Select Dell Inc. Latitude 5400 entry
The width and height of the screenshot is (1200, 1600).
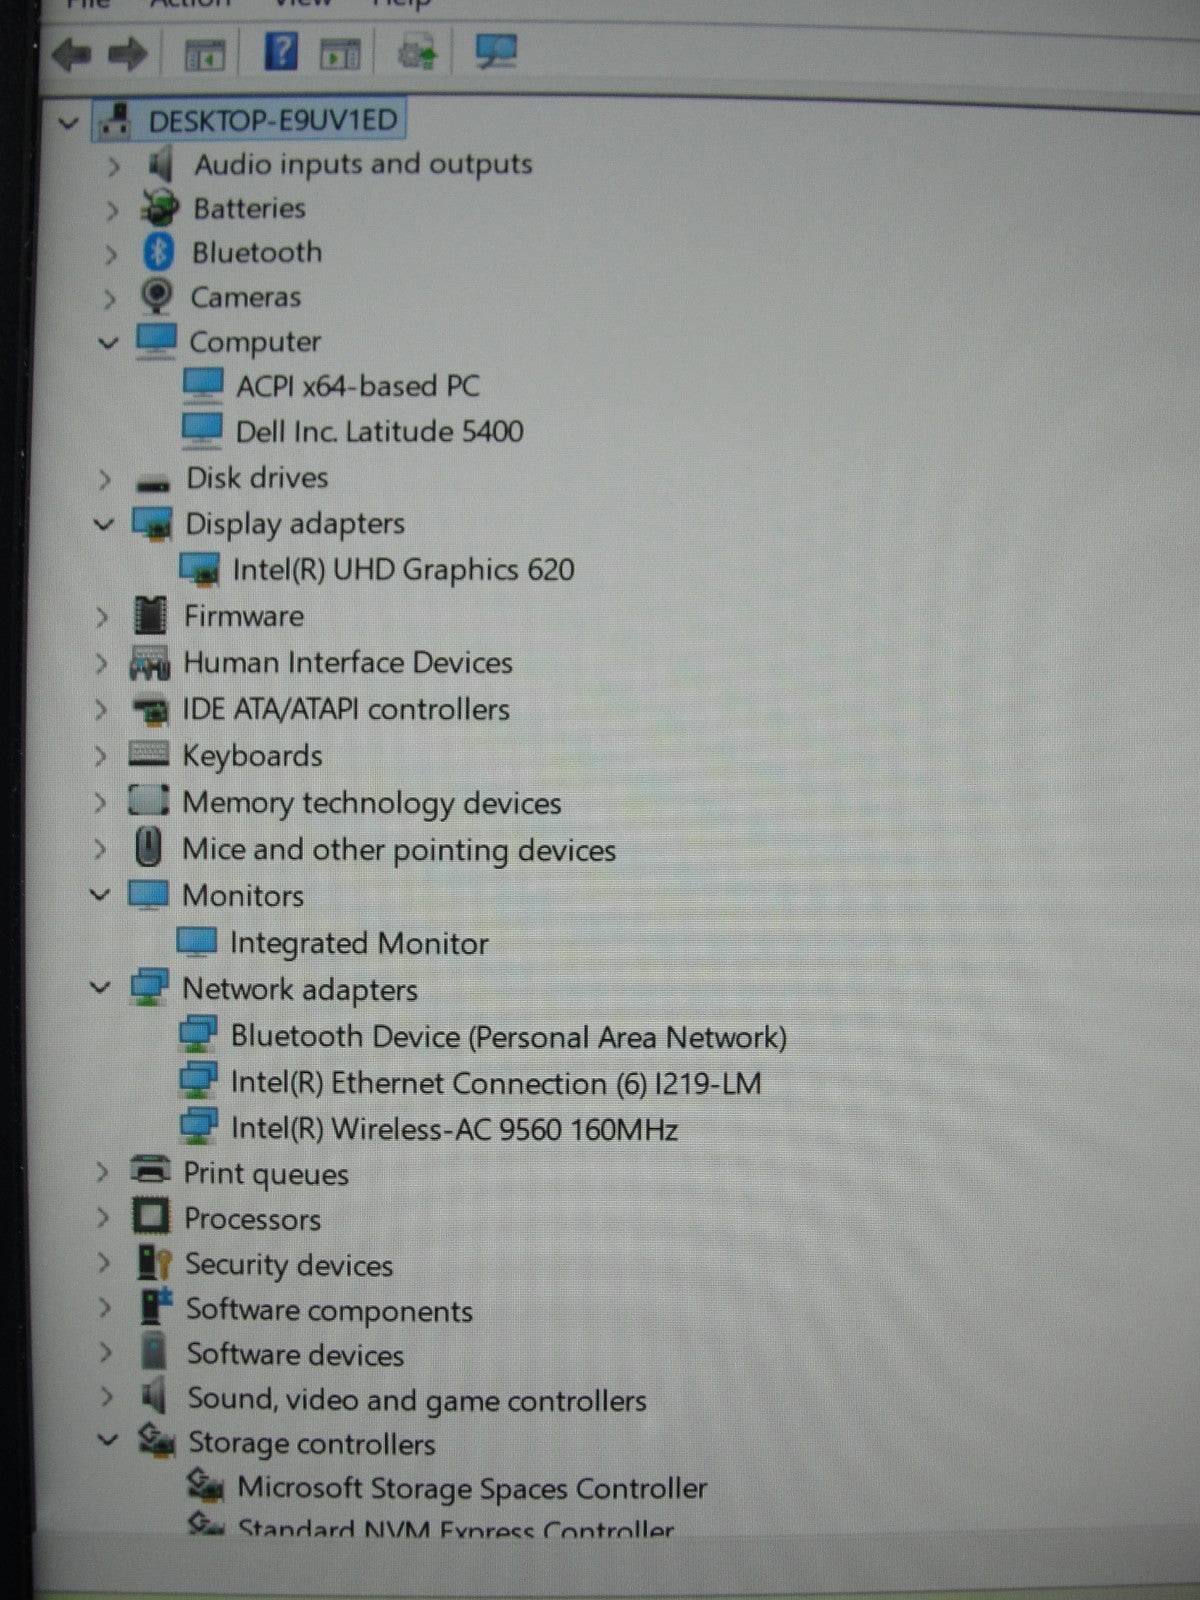tap(379, 432)
